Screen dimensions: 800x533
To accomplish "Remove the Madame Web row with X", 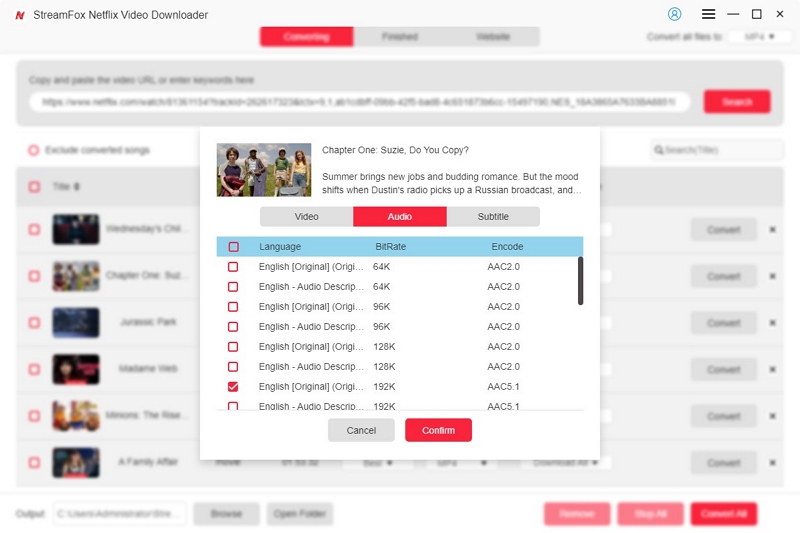I will pyautogui.click(x=772, y=369).
